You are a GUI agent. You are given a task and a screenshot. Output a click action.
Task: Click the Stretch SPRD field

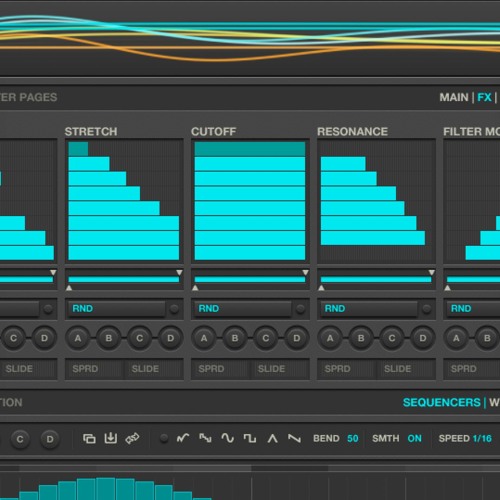tap(94, 369)
